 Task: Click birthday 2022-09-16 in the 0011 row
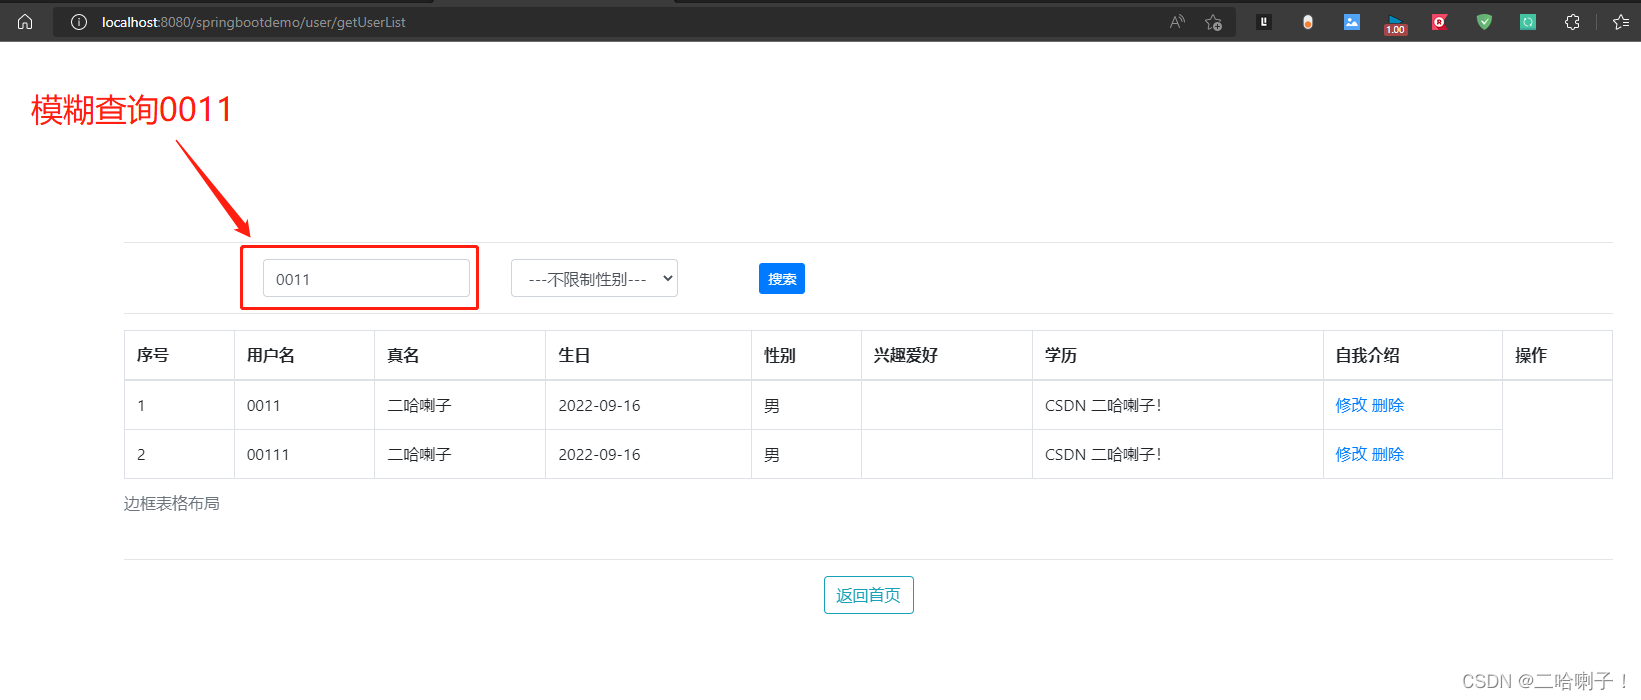click(599, 405)
